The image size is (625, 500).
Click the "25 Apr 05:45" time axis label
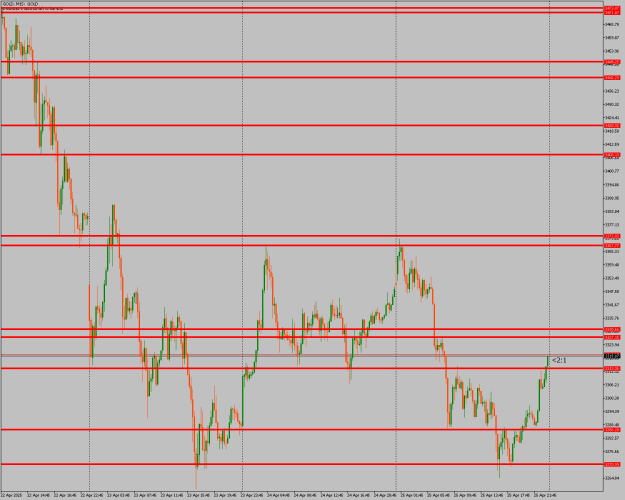pos(438,495)
